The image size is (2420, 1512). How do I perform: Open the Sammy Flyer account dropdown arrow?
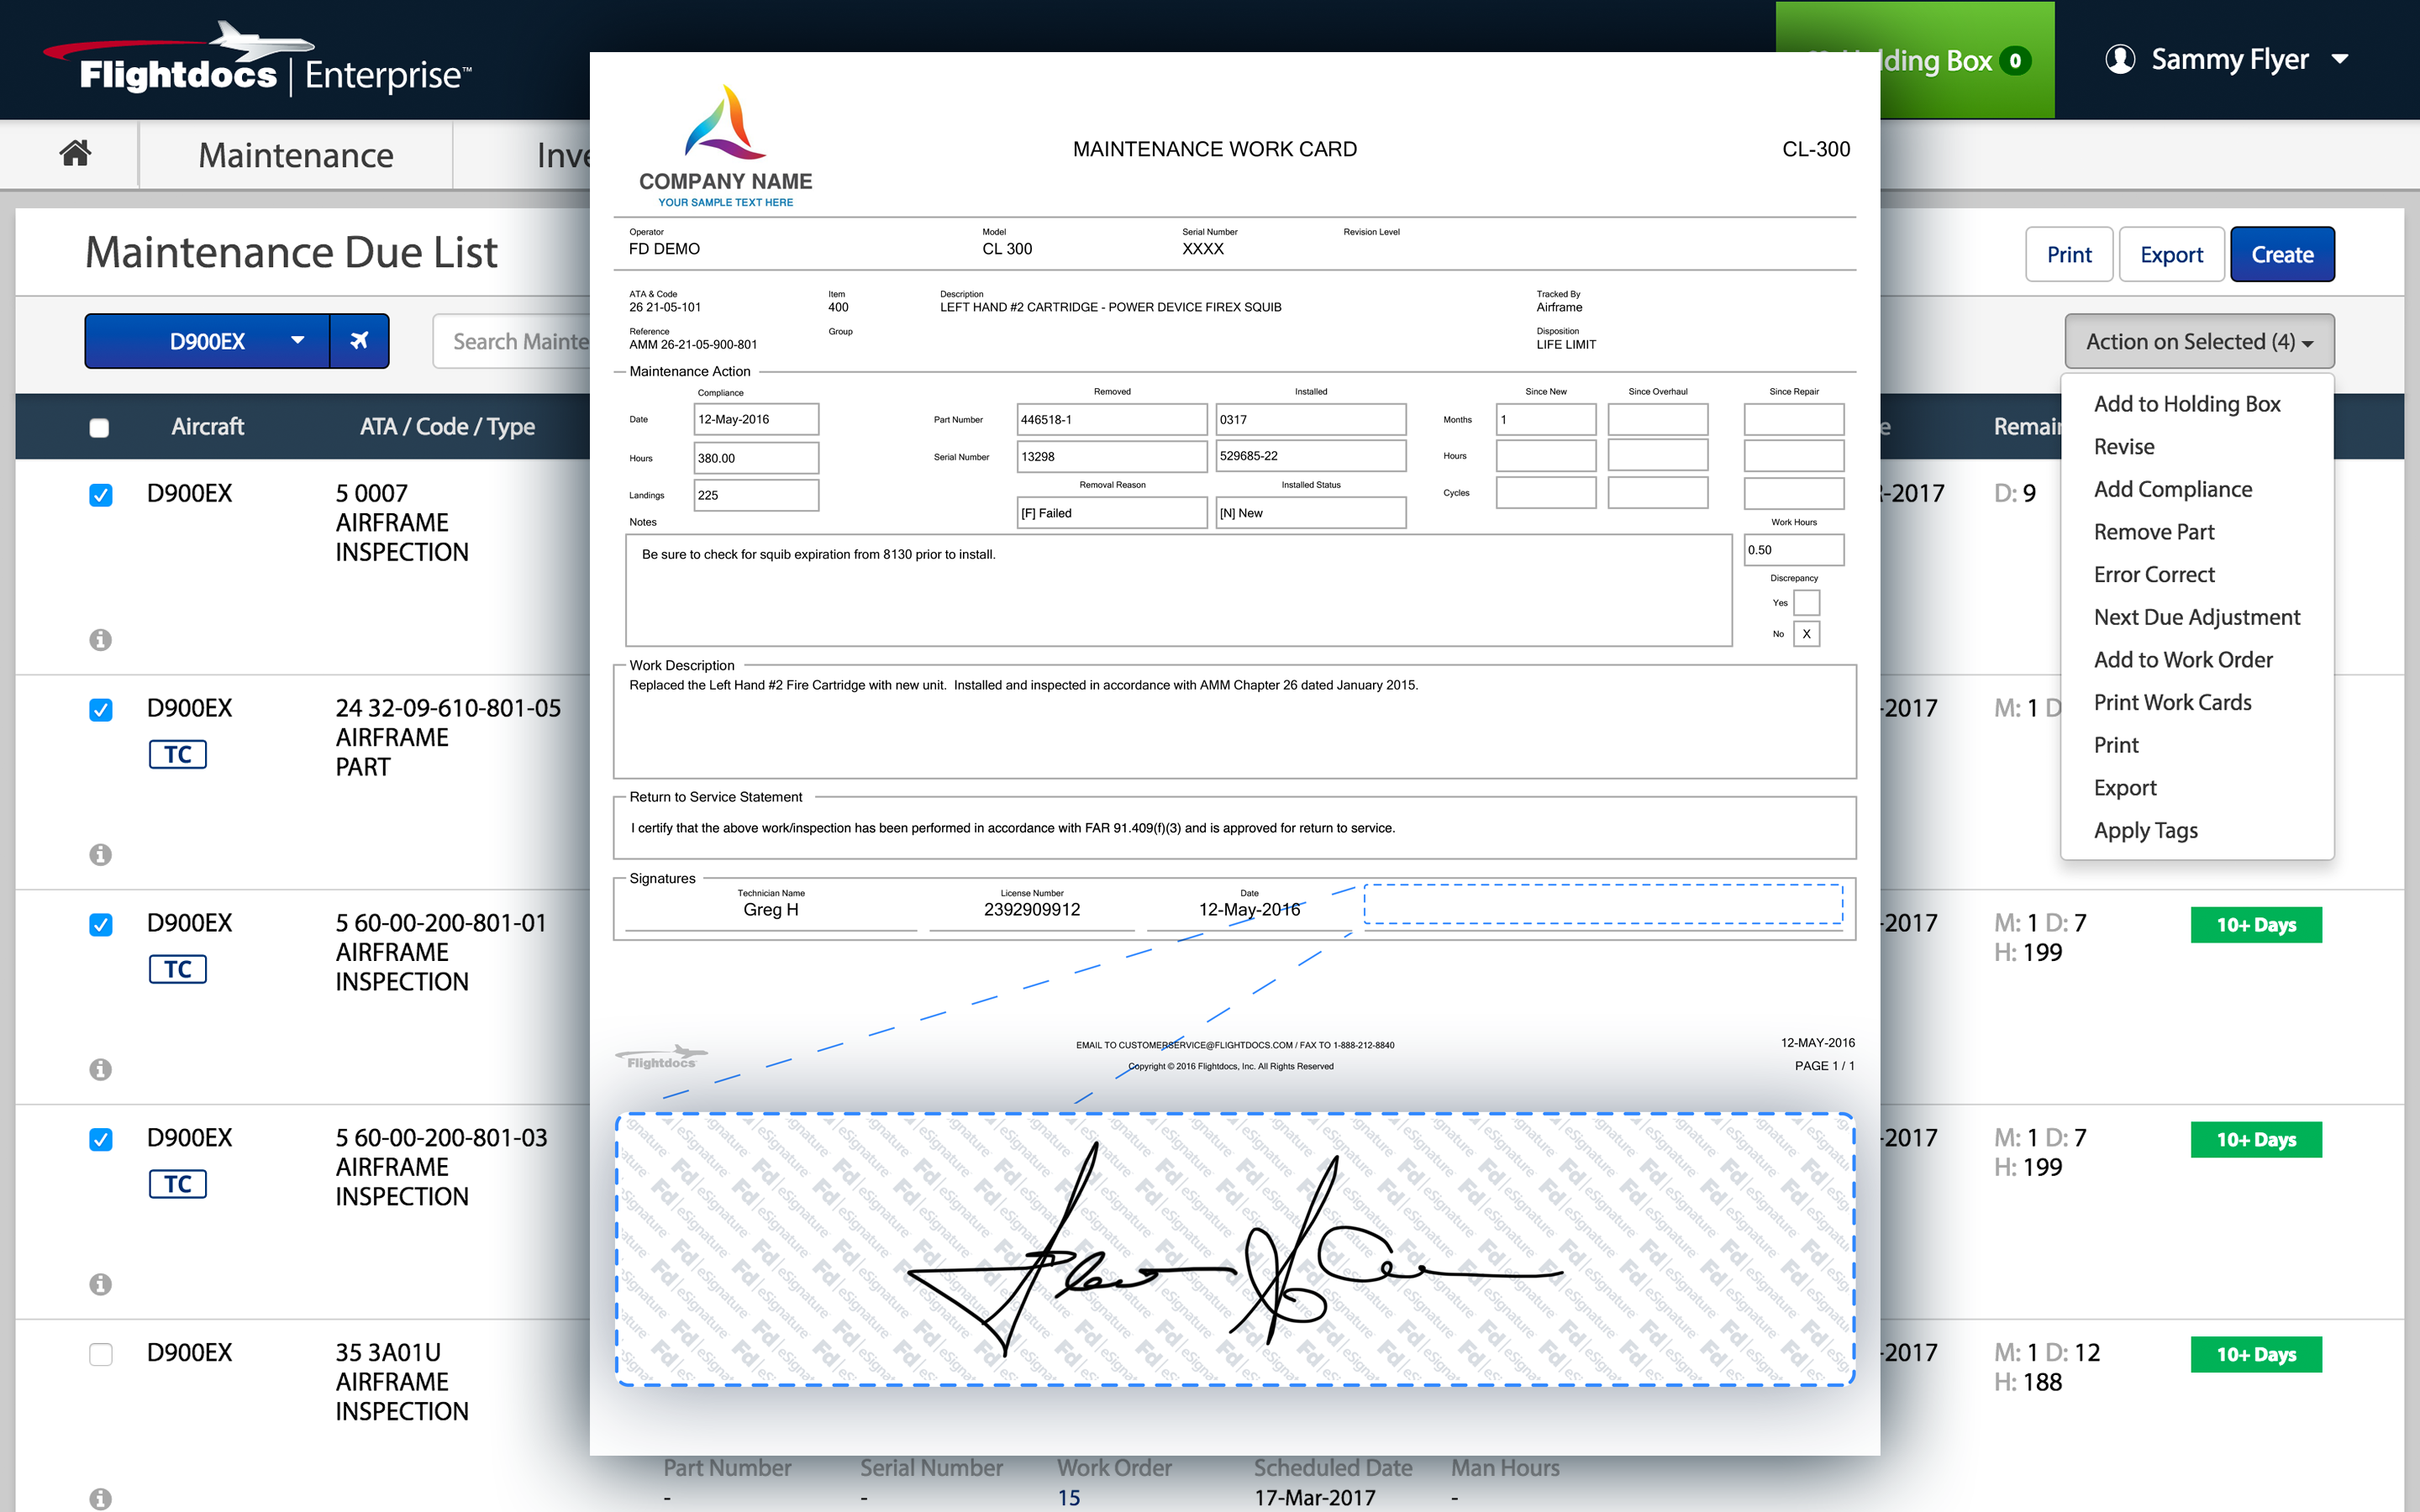(x=2340, y=59)
